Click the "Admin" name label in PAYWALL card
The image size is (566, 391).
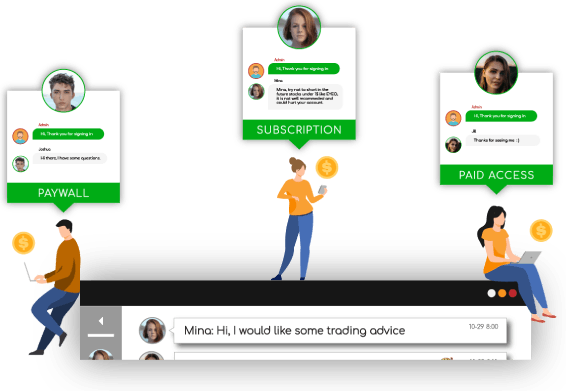tap(43, 125)
